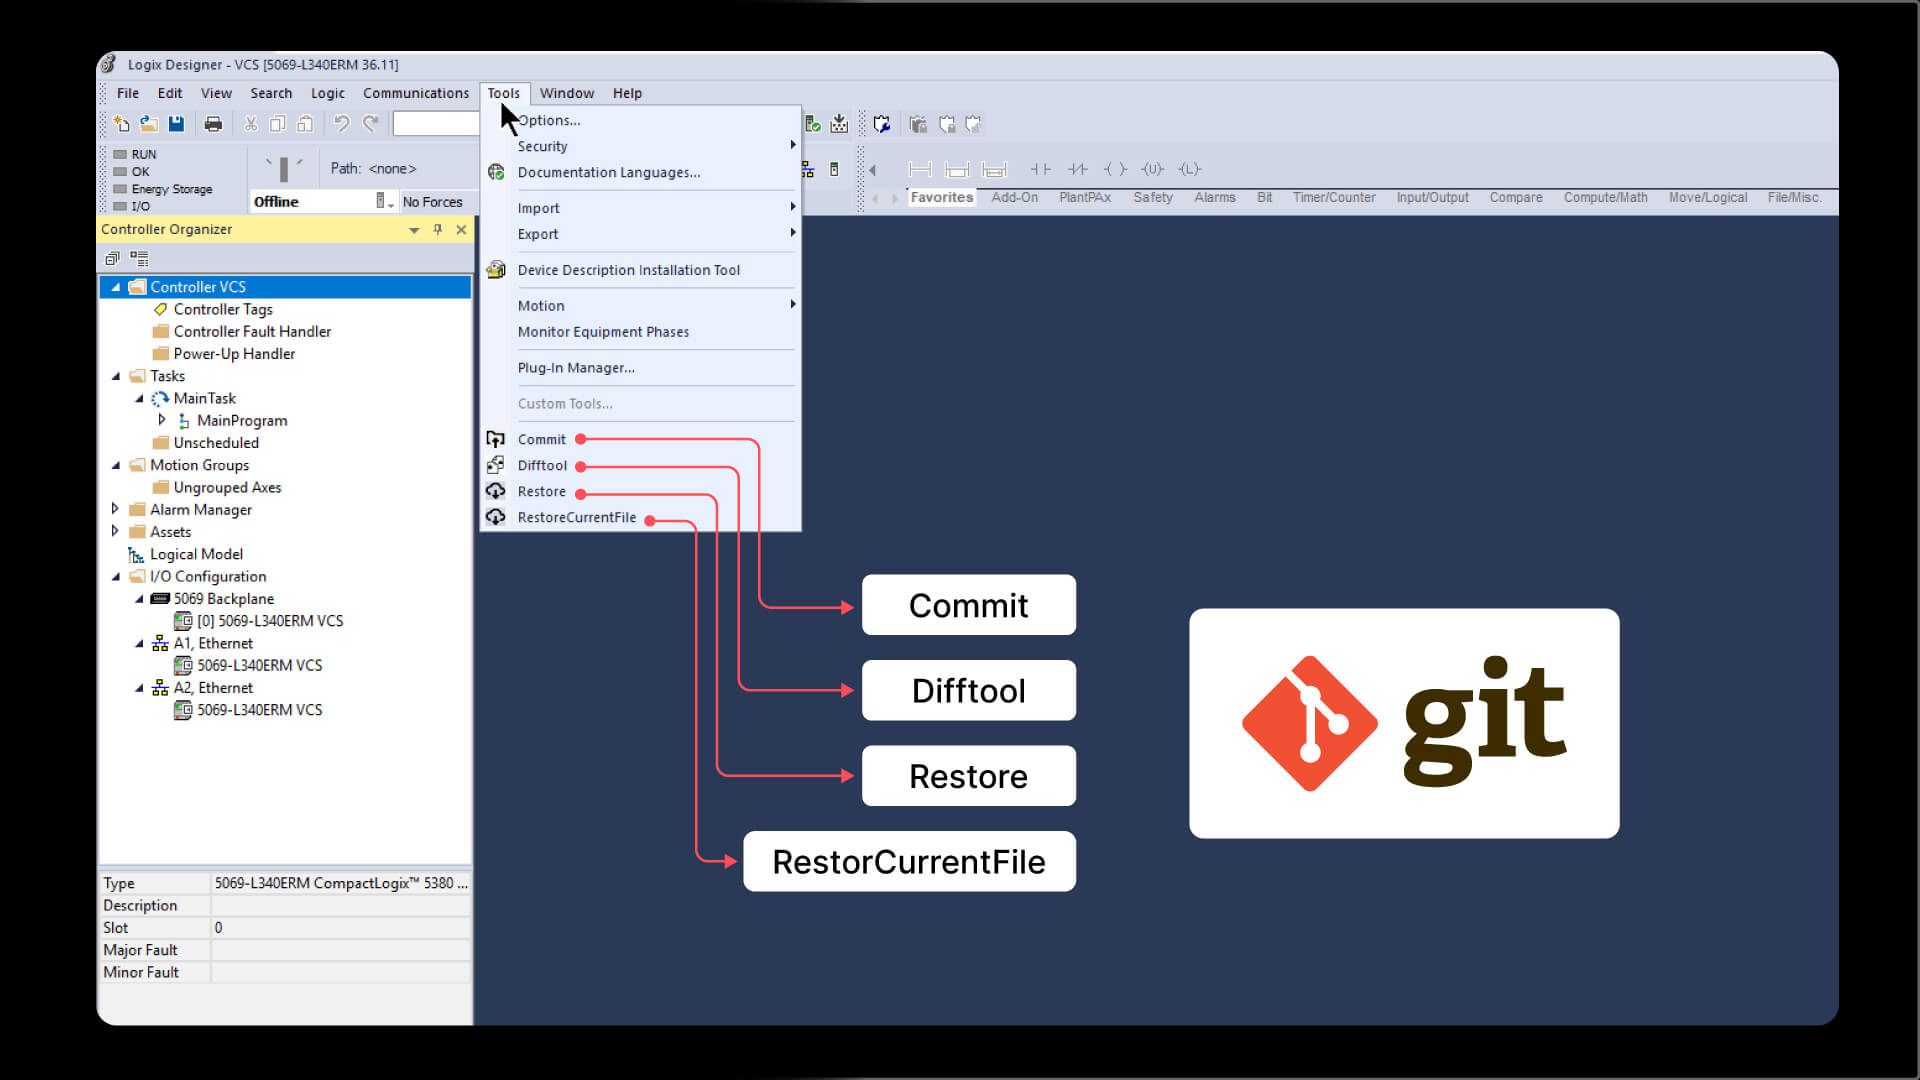Toggle the auto-hide pin on Controller Organizer
The width and height of the screenshot is (1920, 1080).
(x=437, y=229)
